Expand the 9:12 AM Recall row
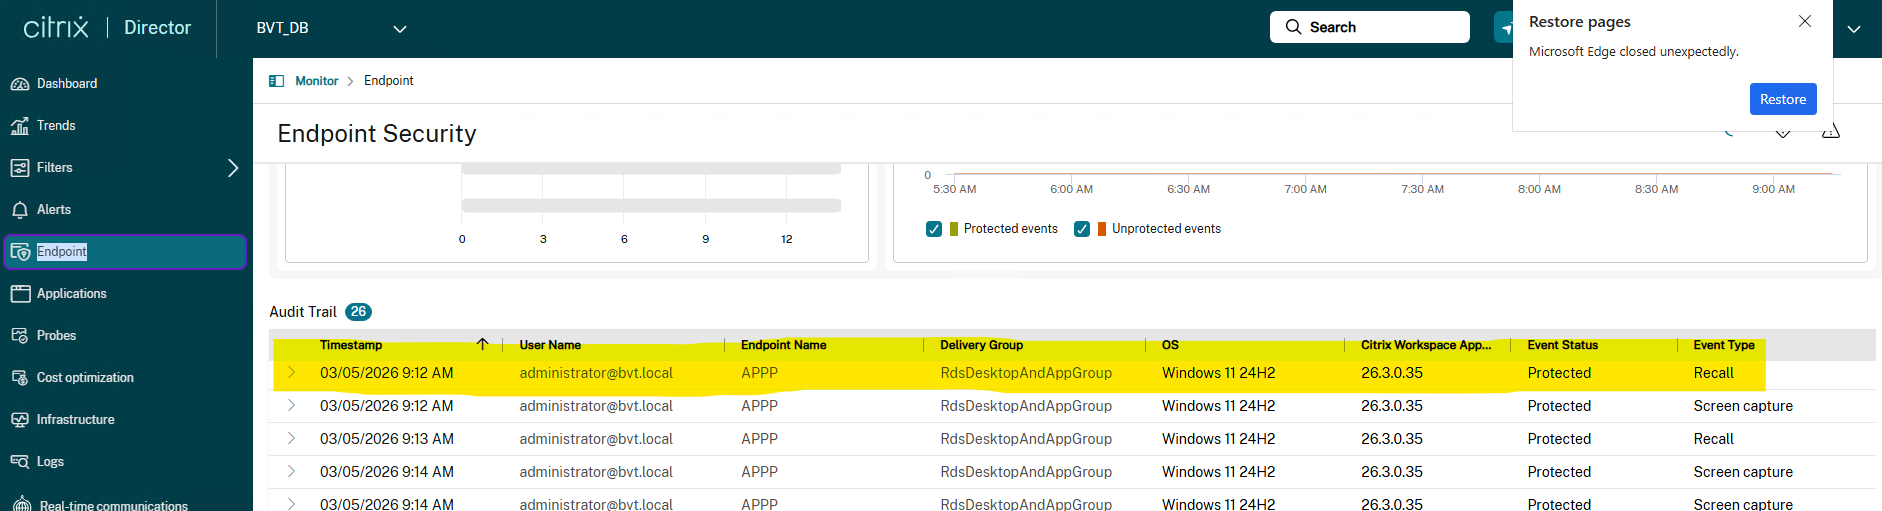 tap(292, 373)
